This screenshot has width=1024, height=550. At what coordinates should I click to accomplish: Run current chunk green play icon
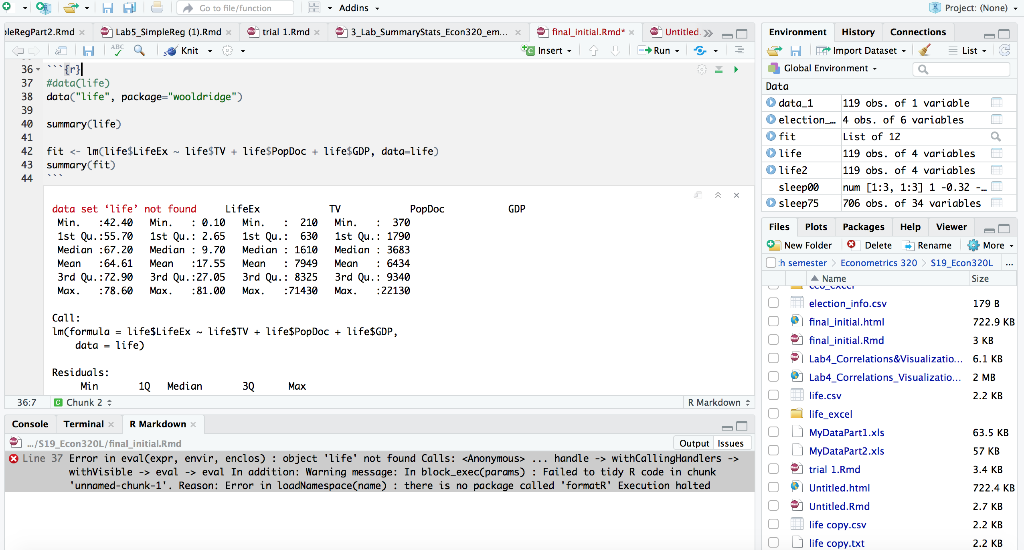(x=736, y=69)
